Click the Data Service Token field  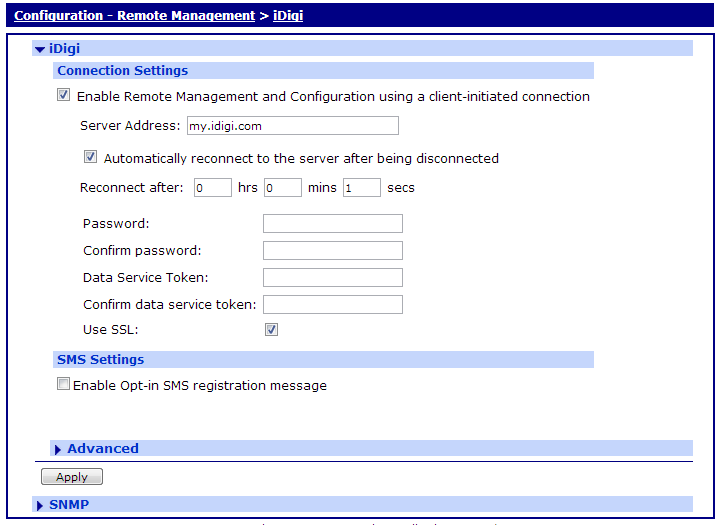[x=332, y=277]
